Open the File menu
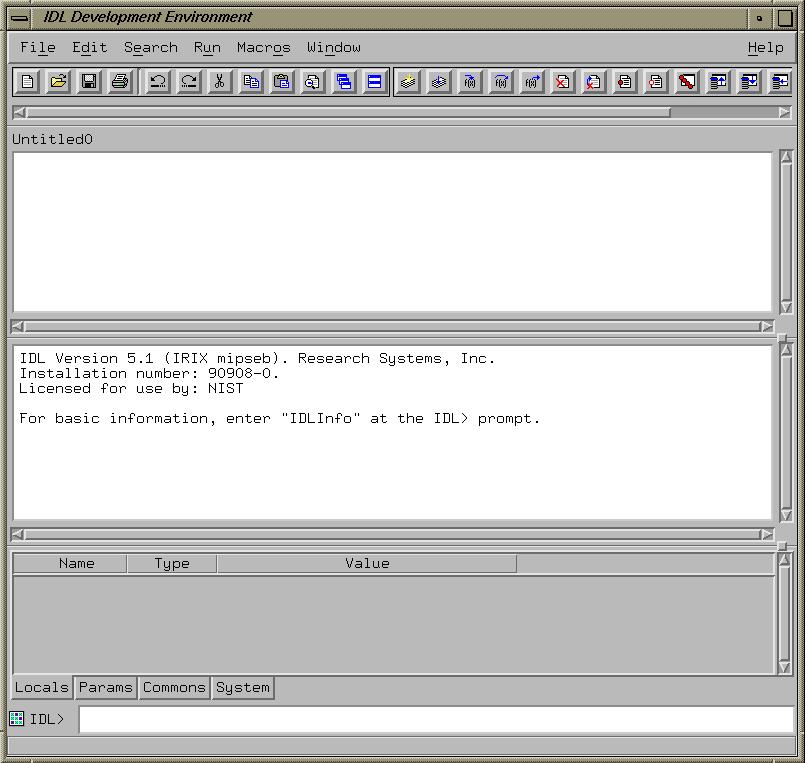805x763 pixels. [37, 47]
